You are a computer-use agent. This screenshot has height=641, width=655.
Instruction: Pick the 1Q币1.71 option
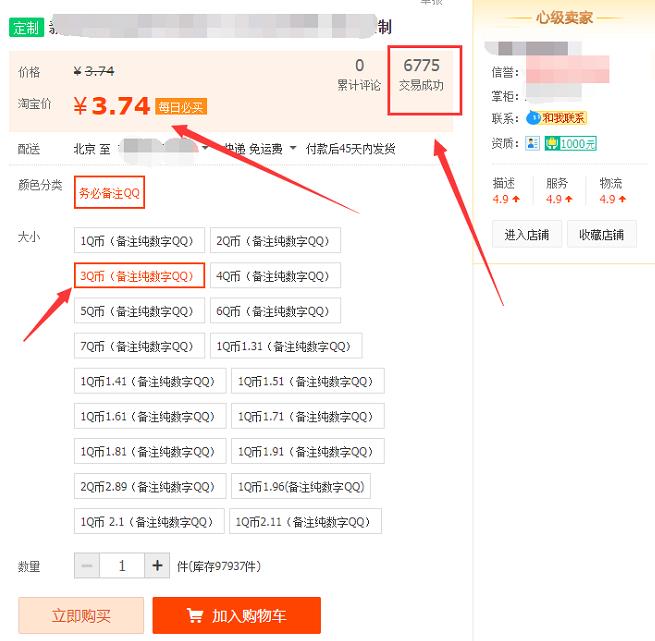point(308,416)
